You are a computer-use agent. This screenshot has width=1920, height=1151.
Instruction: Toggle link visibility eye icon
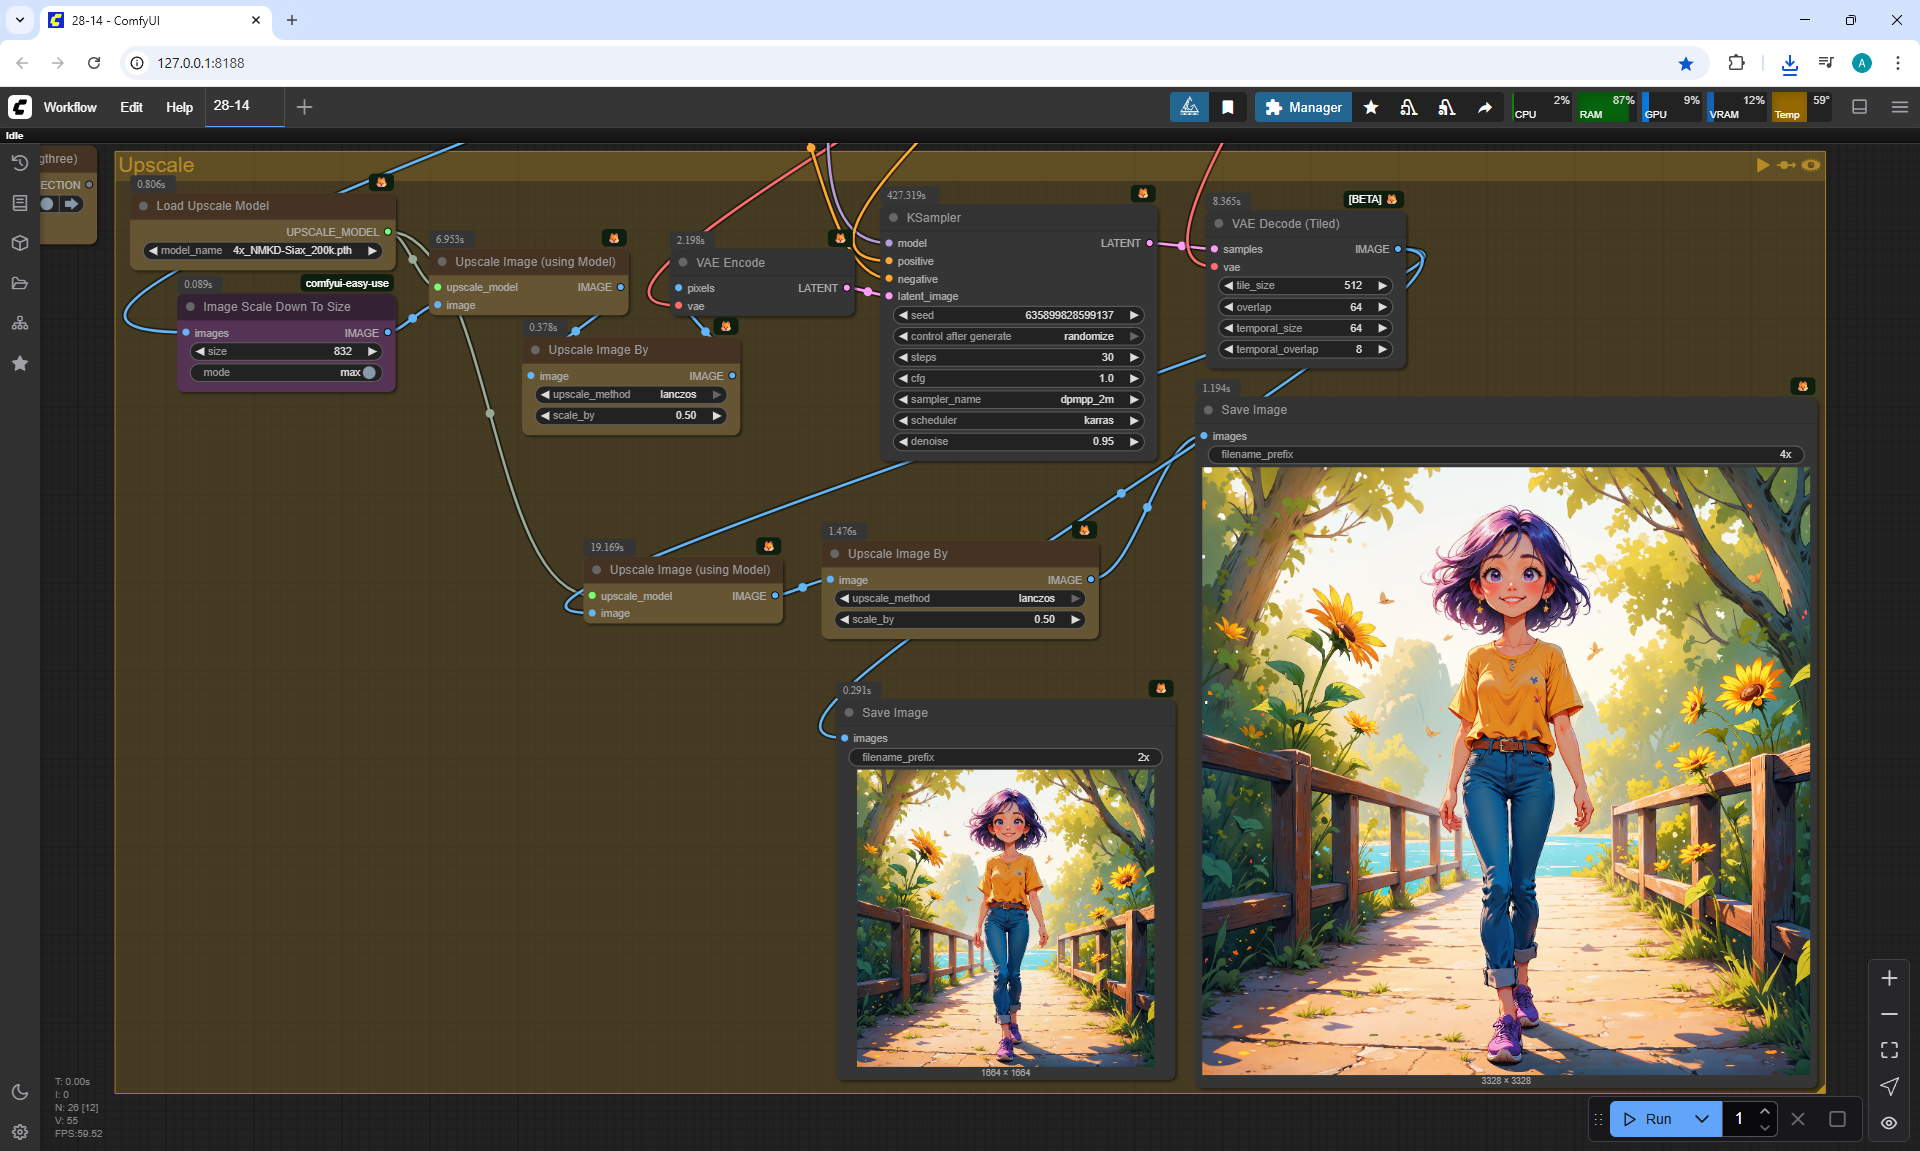coord(1889,1123)
